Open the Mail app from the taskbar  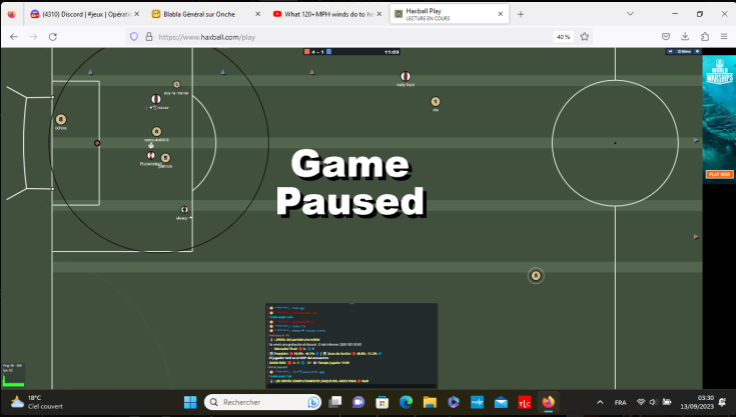[x=501, y=402]
